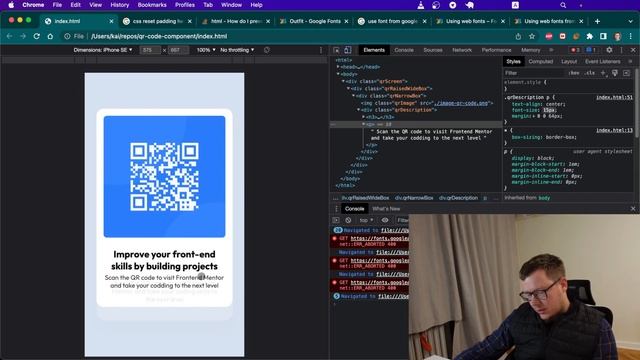
Task: Collapse the body element node
Action: (x=338, y=74)
